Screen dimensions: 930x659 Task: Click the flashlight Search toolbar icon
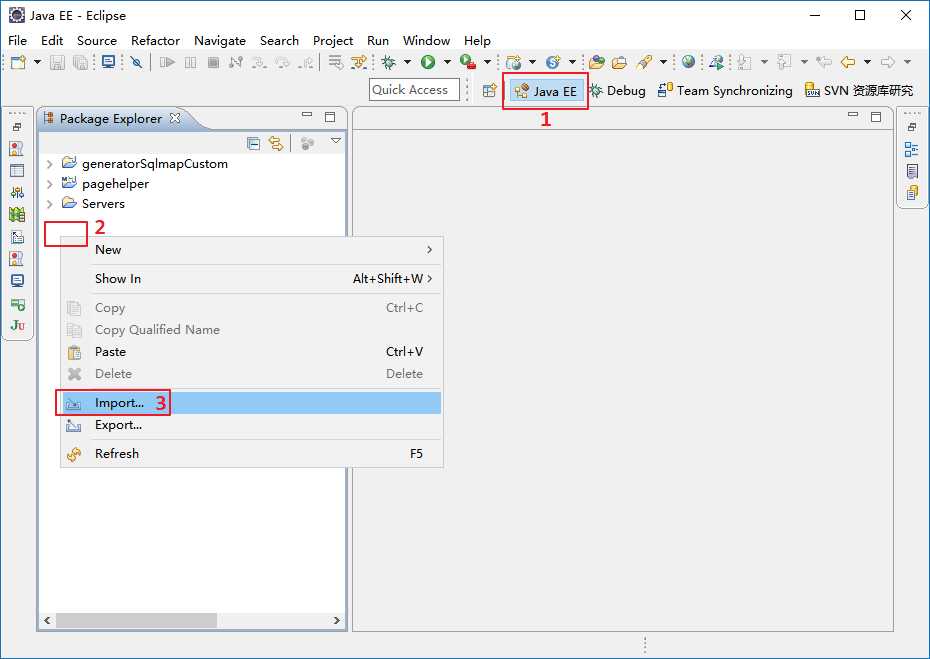click(x=644, y=62)
